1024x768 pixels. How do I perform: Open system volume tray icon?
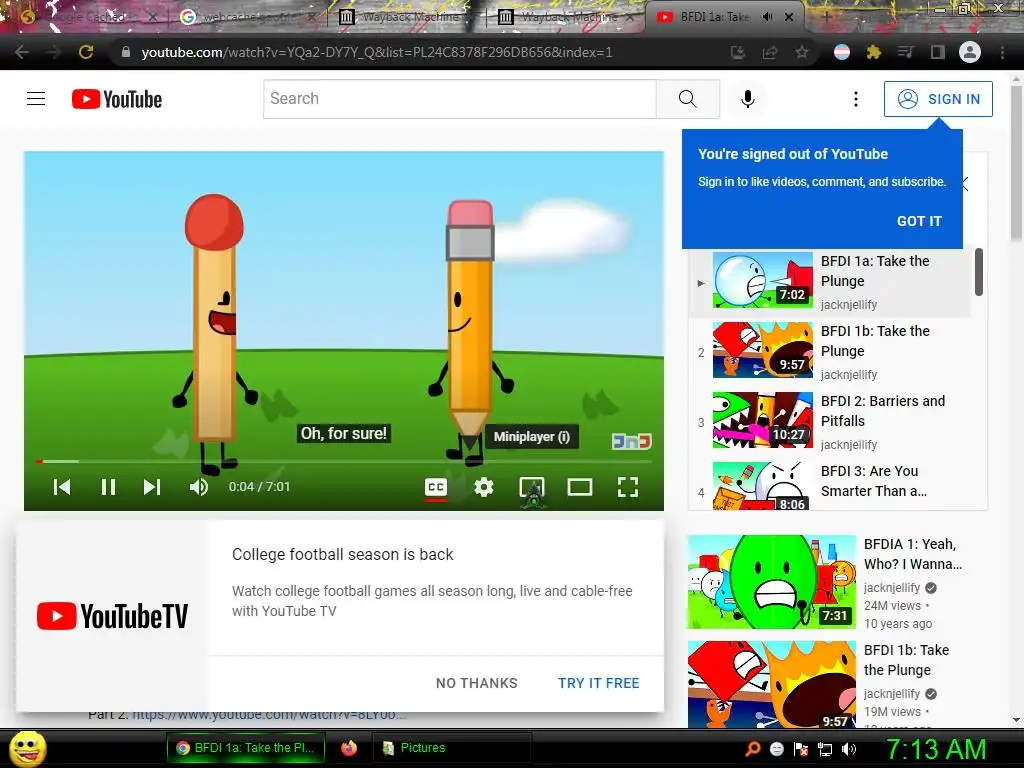849,749
